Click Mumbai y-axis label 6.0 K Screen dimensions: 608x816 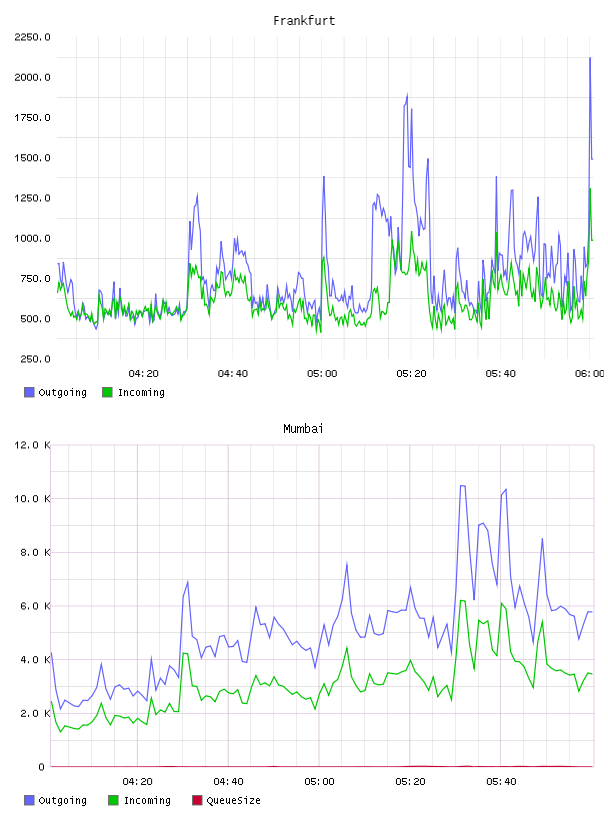35,606
